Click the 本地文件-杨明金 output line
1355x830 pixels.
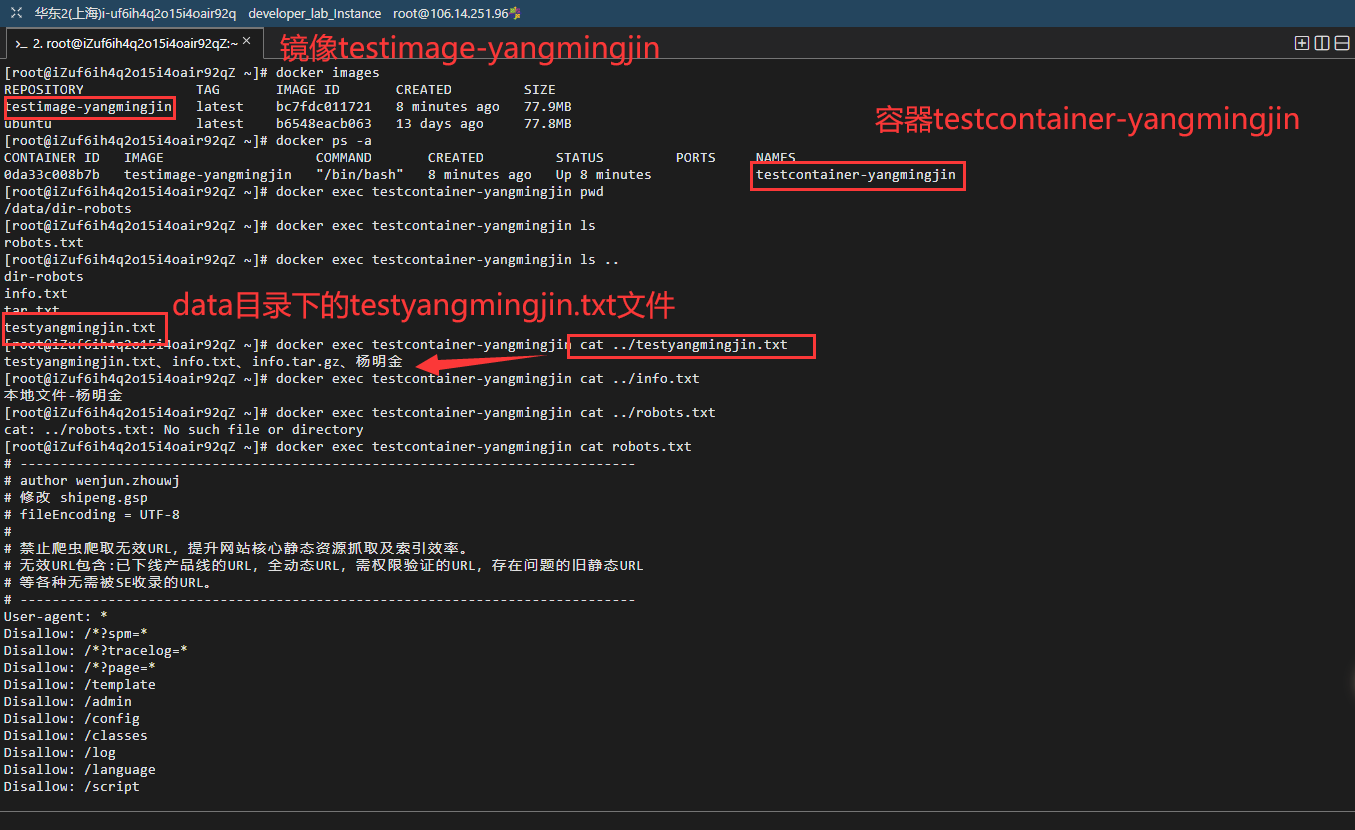(x=64, y=396)
